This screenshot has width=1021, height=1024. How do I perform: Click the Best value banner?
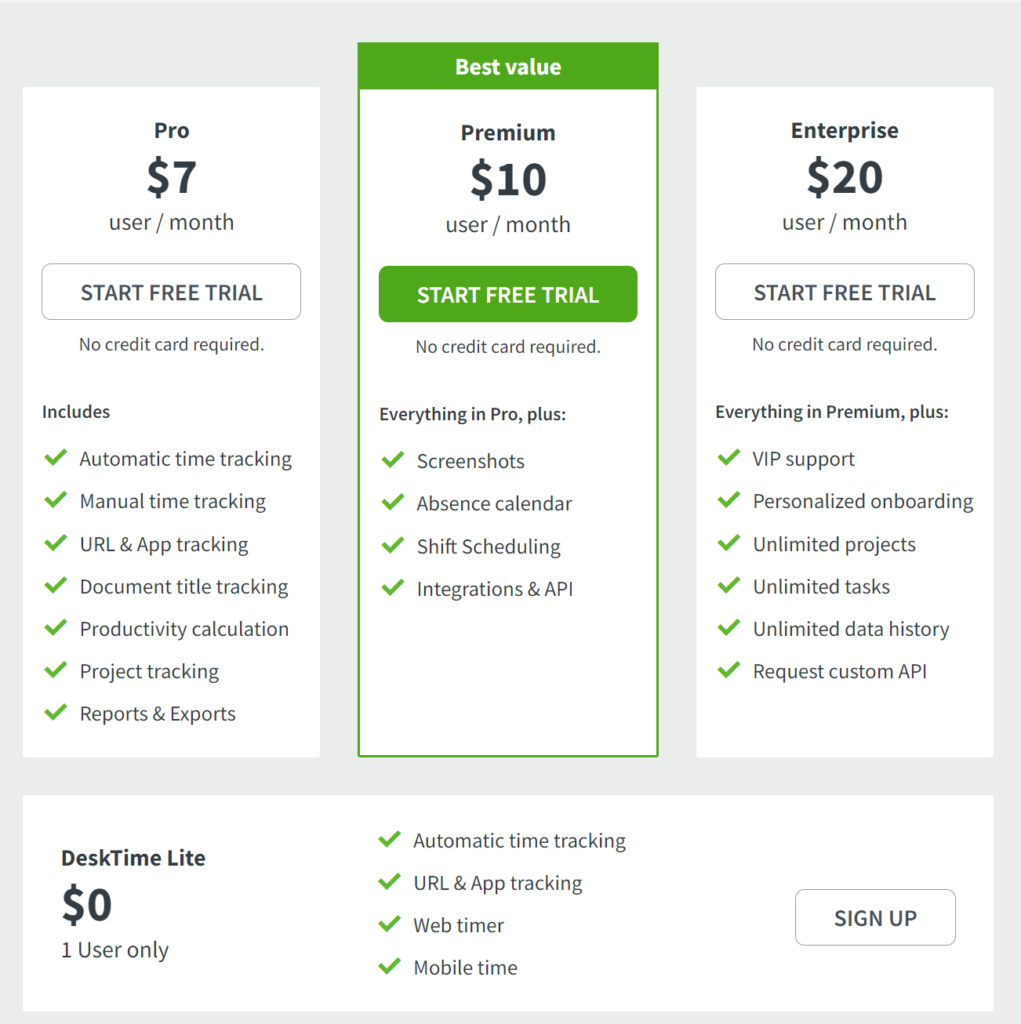coord(507,65)
